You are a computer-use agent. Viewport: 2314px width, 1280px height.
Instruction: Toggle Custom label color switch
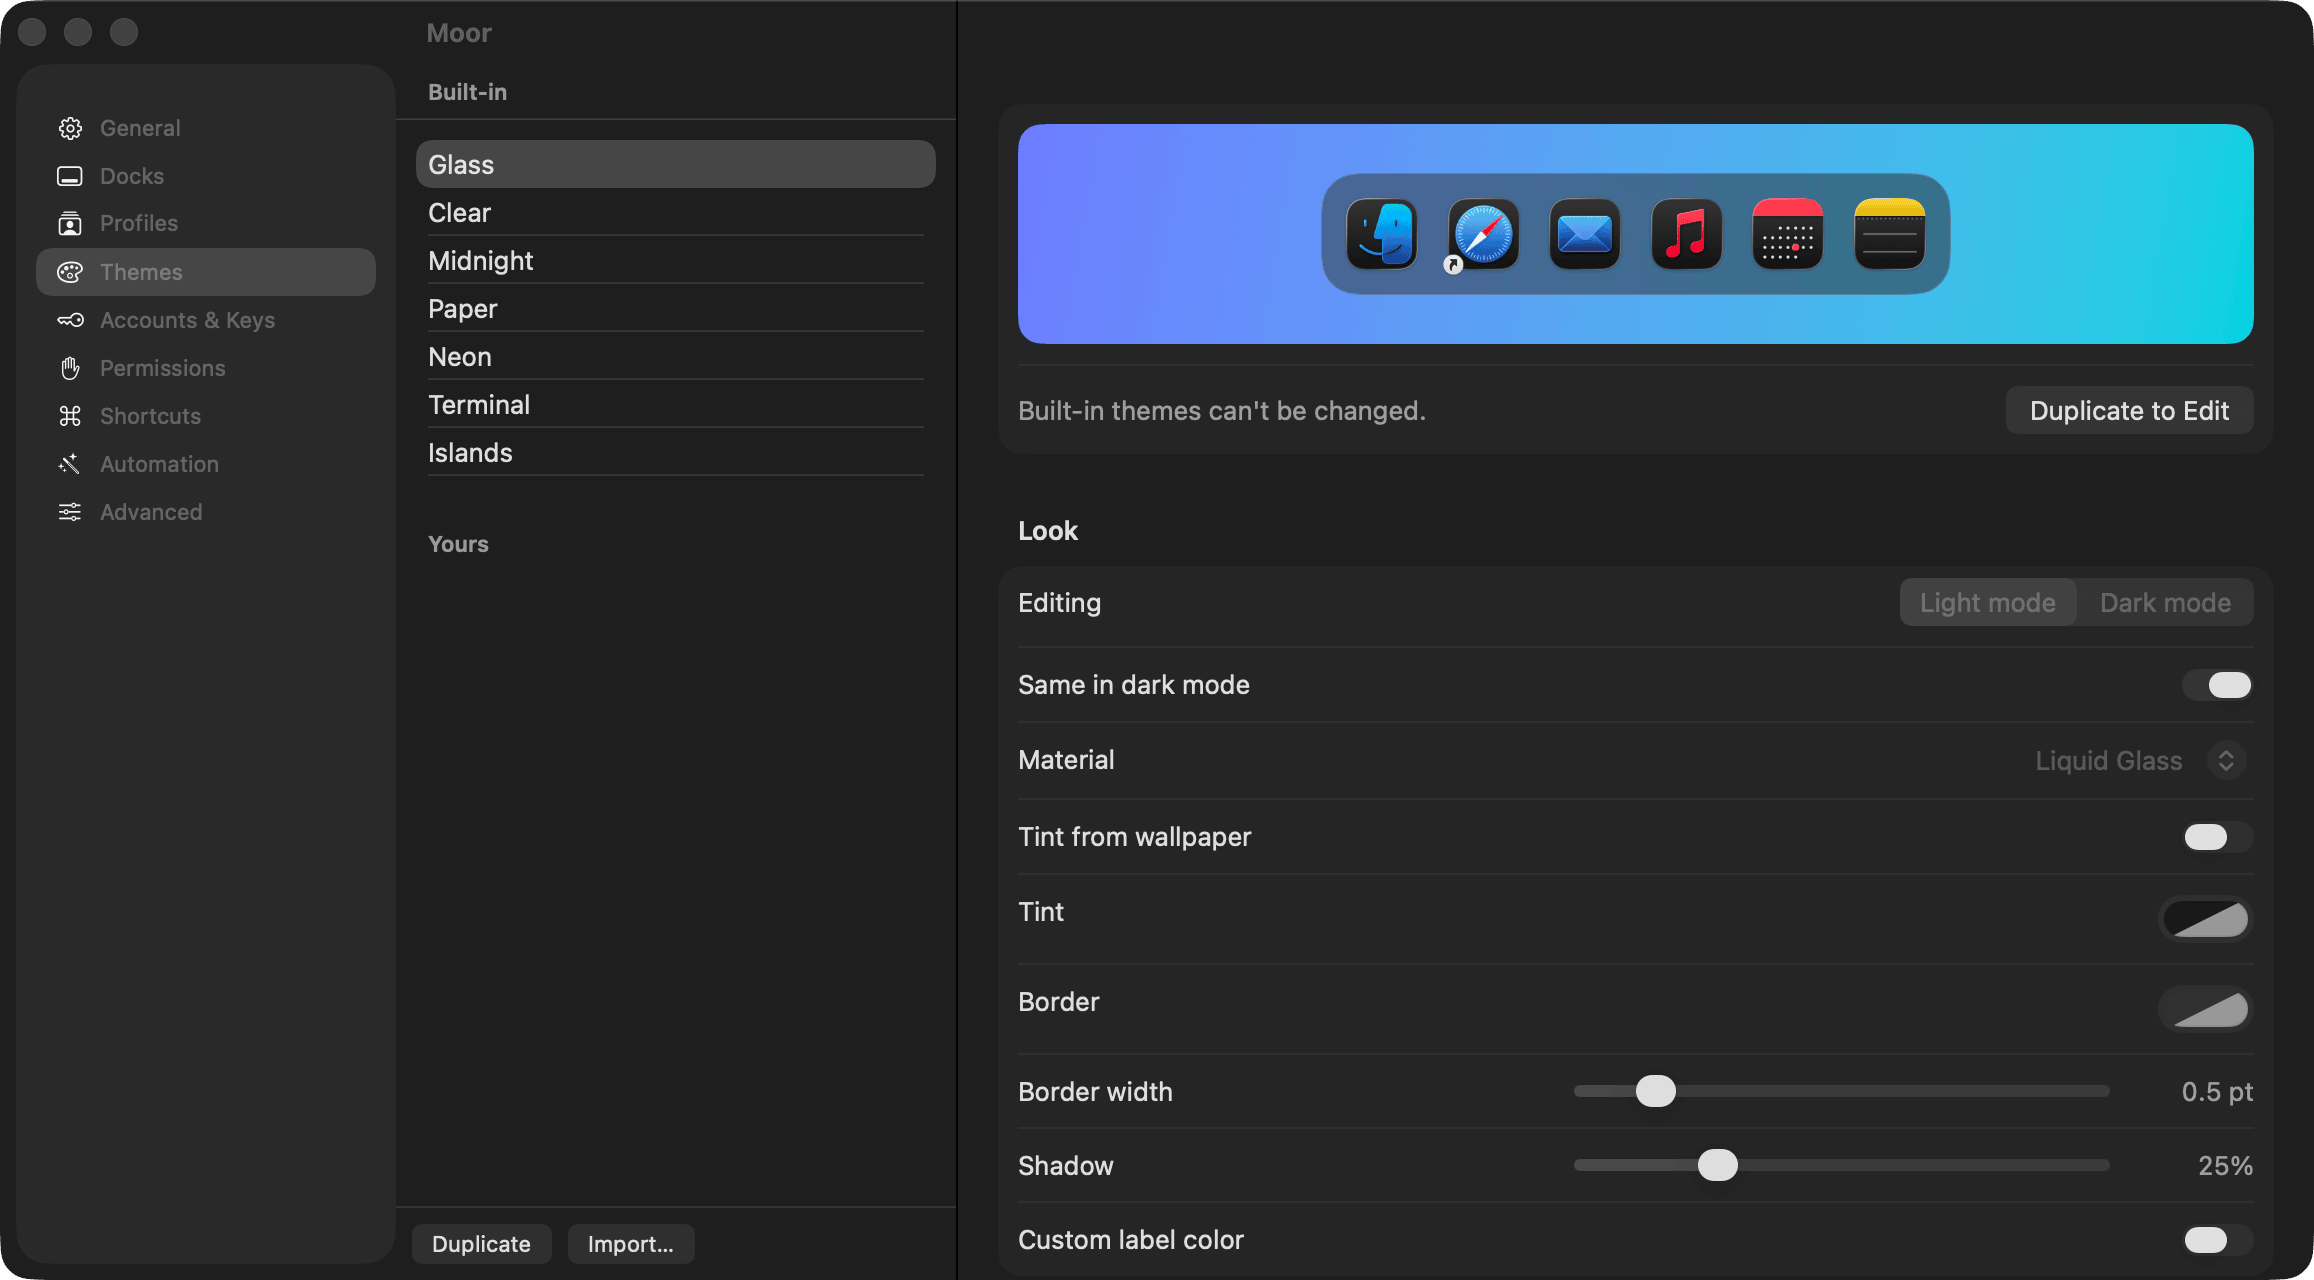pos(2217,1240)
